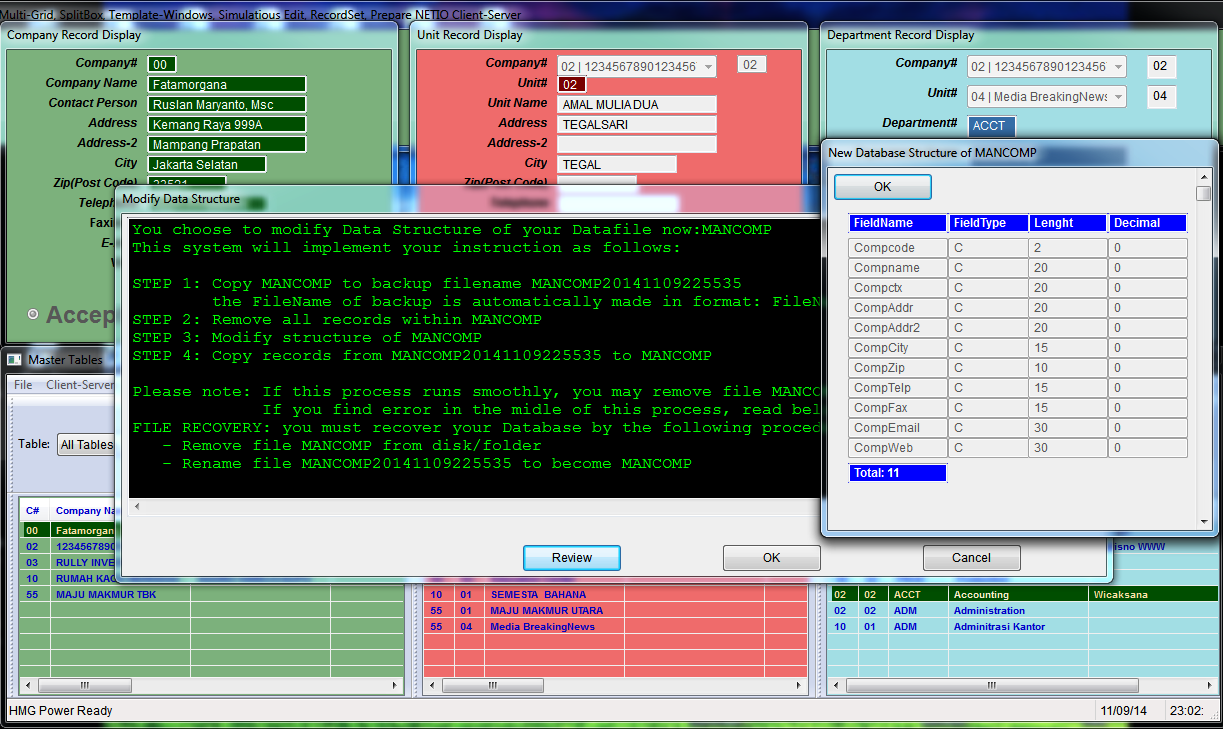Click the CompTelp field name cell
Image resolution: width=1223 pixels, height=729 pixels.
point(897,388)
